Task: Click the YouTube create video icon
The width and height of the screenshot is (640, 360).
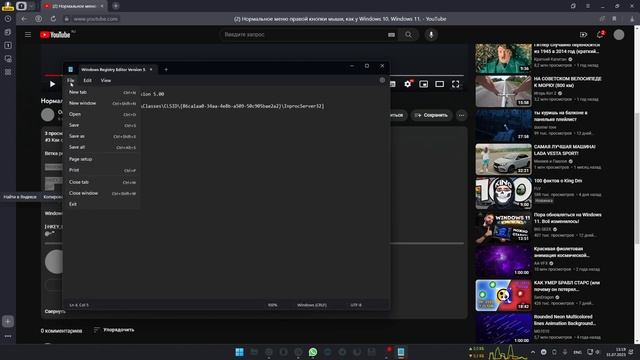Action: point(583,35)
